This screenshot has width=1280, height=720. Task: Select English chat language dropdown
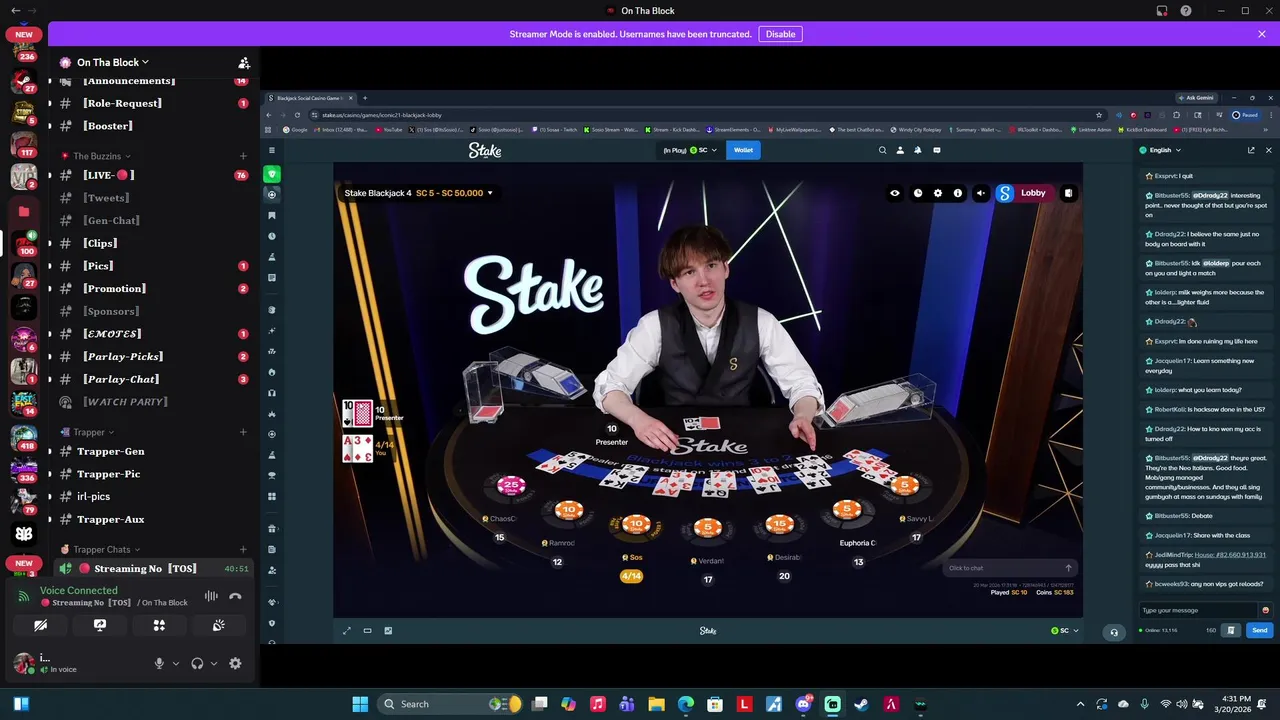pyautogui.click(x=1160, y=150)
